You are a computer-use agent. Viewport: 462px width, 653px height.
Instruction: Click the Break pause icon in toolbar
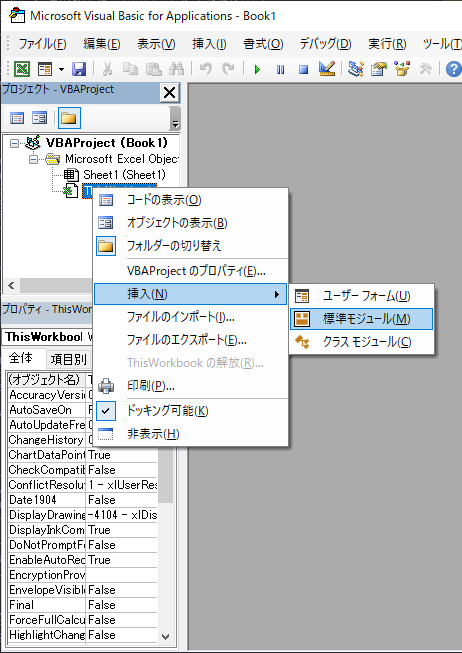point(280,69)
